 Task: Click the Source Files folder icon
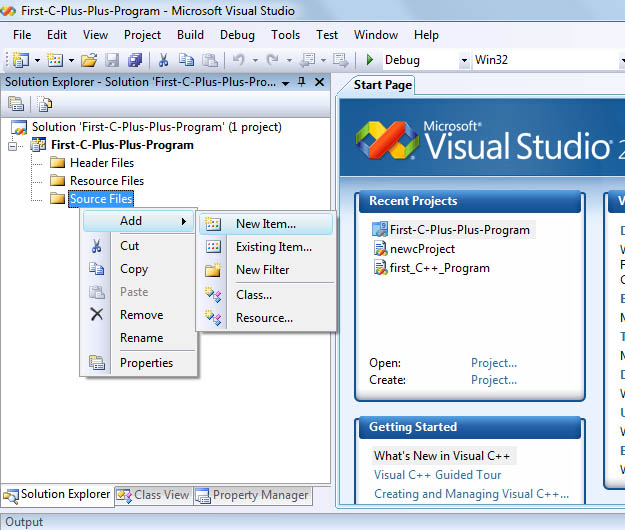pos(57,198)
